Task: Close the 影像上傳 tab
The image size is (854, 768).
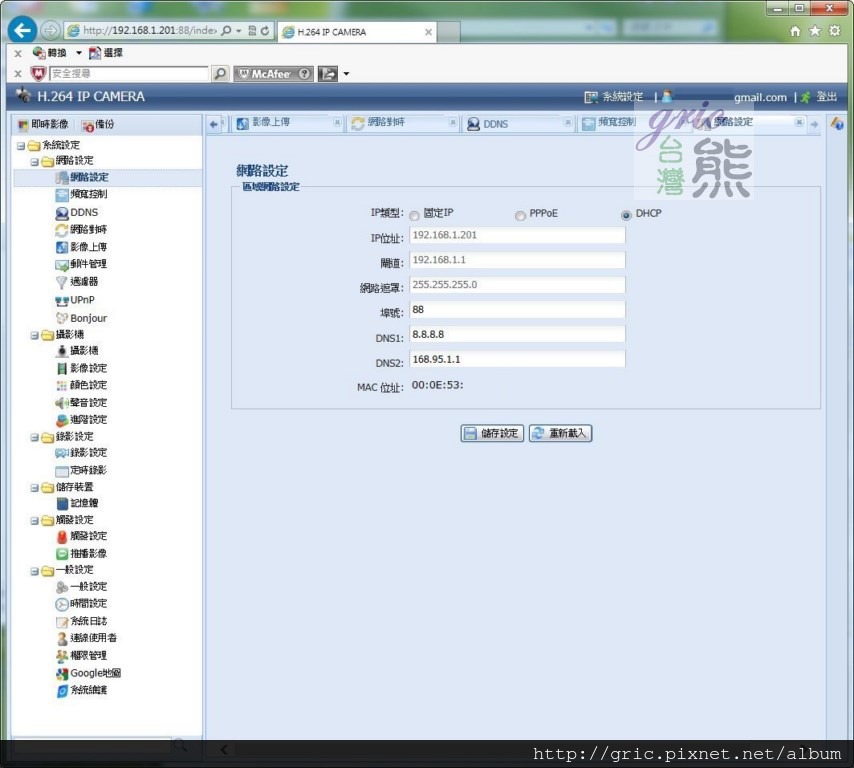Action: click(x=337, y=123)
